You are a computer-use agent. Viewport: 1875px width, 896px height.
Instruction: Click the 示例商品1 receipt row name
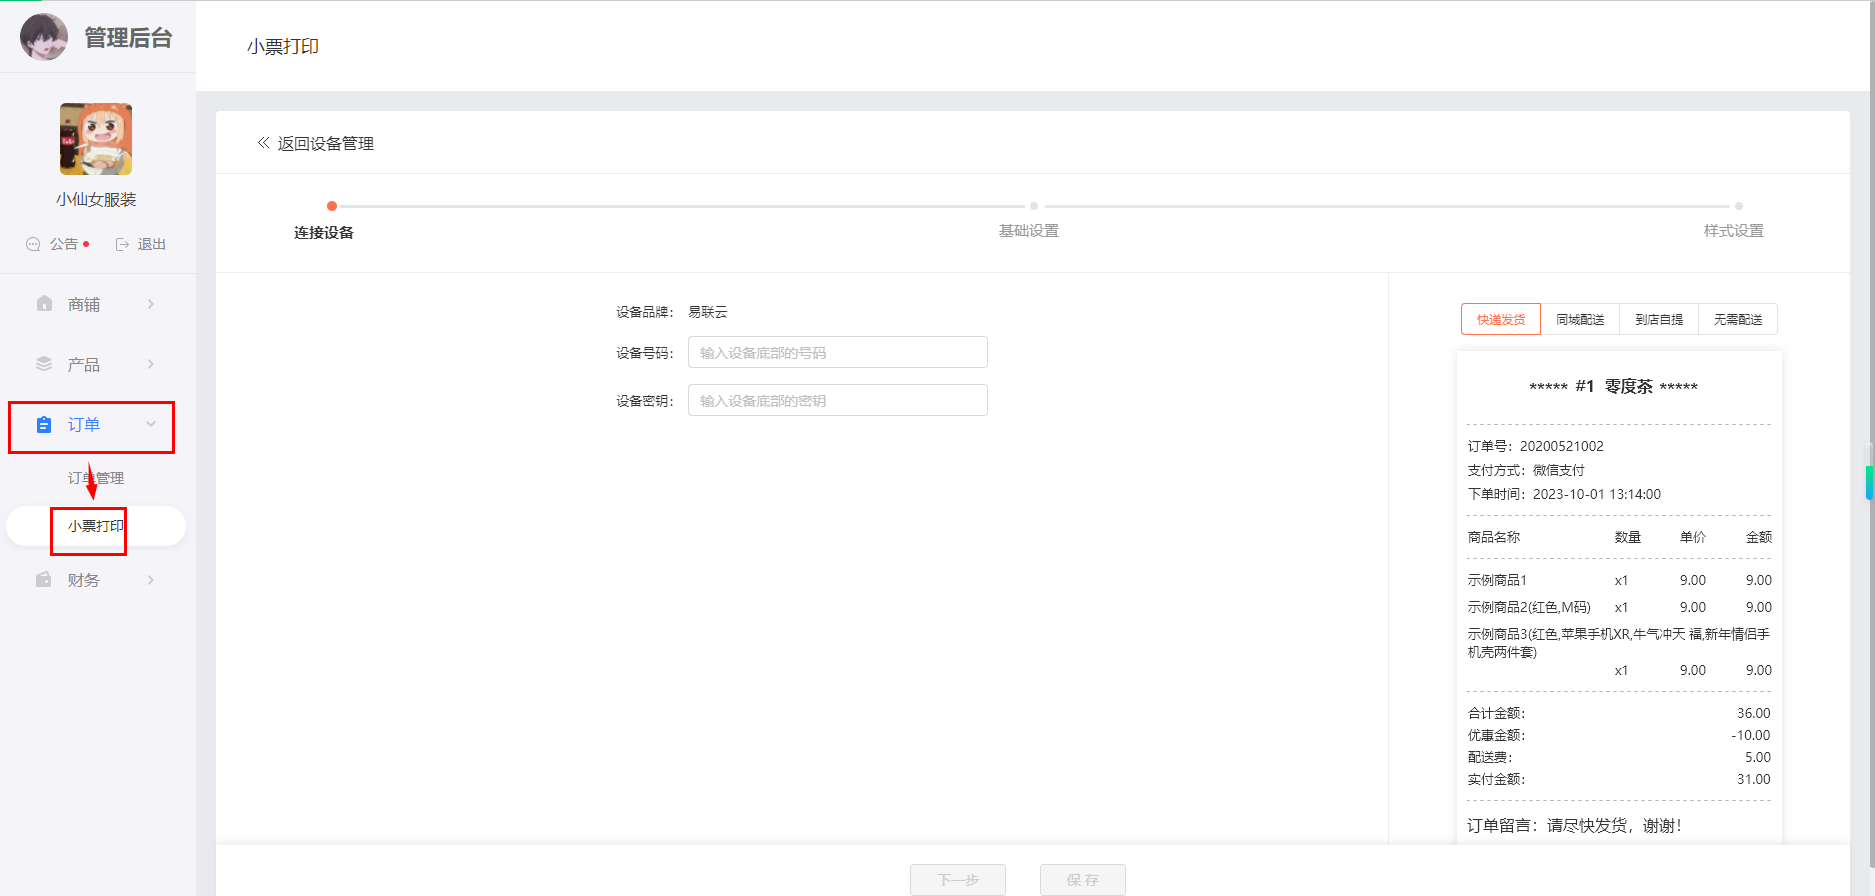(1497, 580)
